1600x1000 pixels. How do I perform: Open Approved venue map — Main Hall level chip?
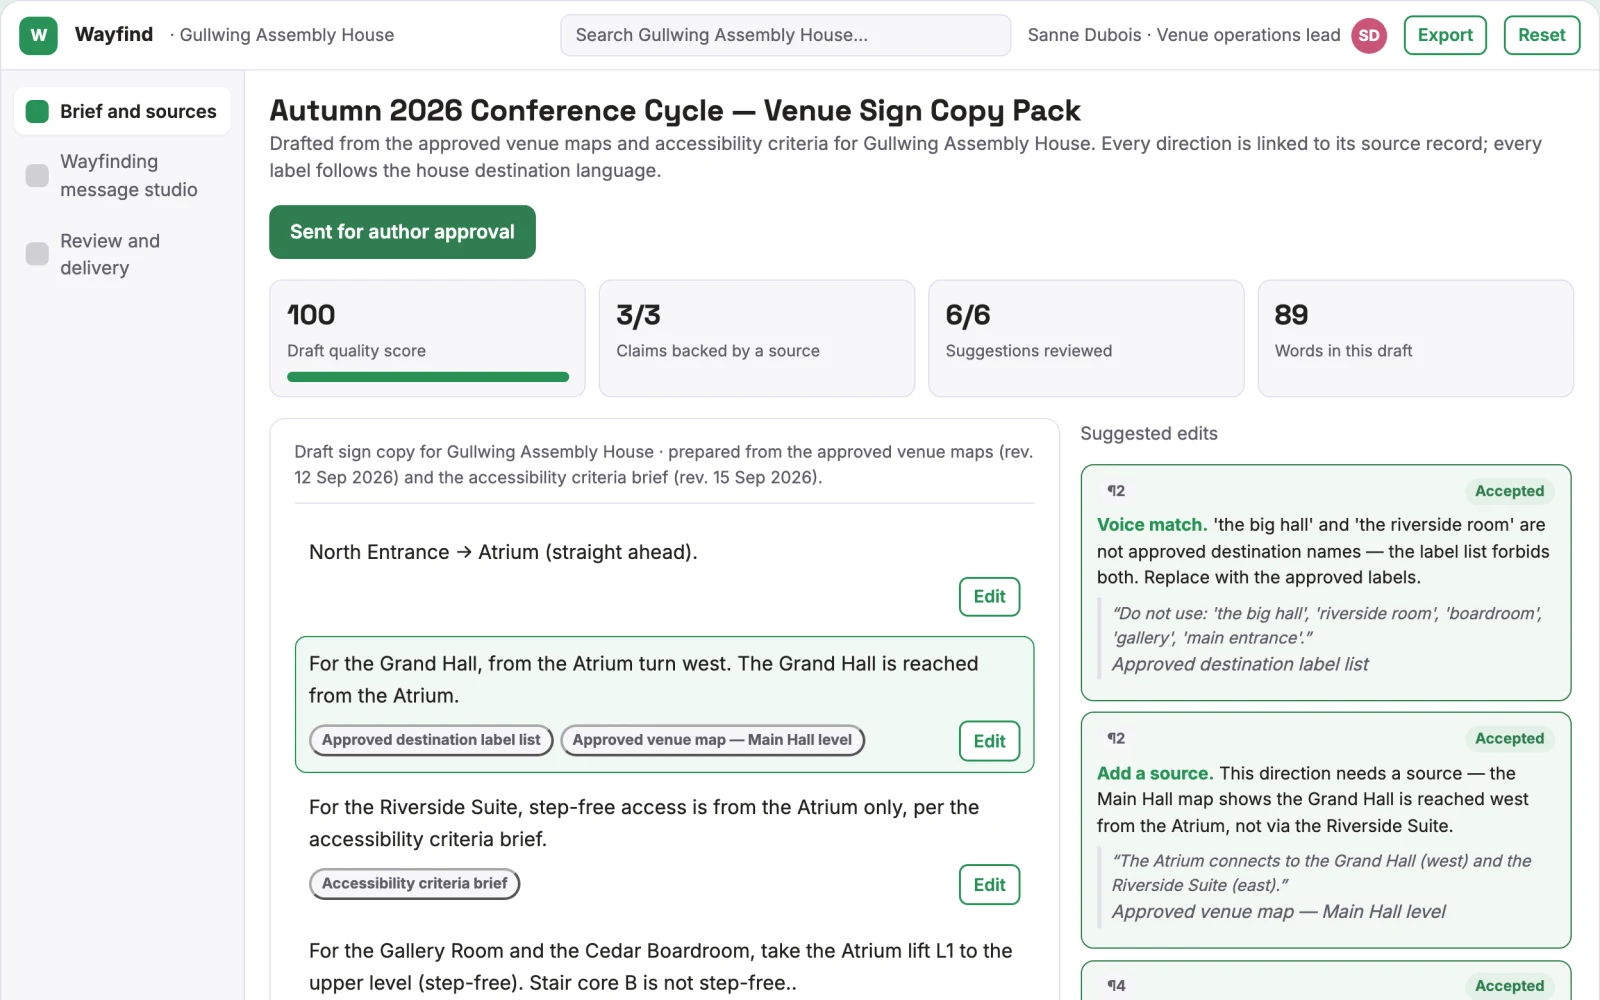coord(712,740)
